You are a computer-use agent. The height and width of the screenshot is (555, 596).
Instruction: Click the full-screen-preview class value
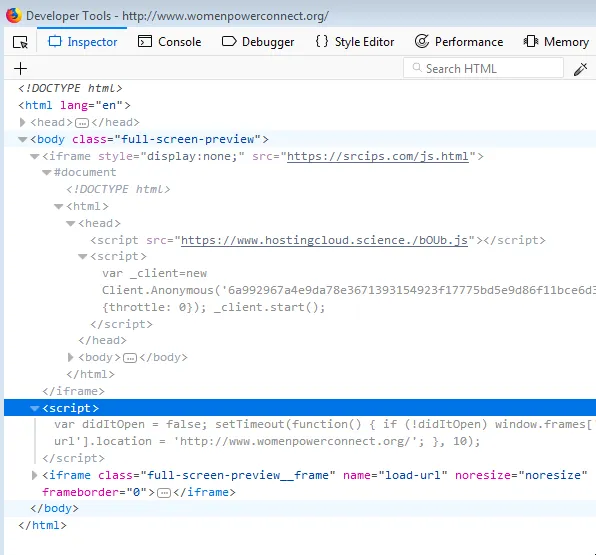coord(187,140)
